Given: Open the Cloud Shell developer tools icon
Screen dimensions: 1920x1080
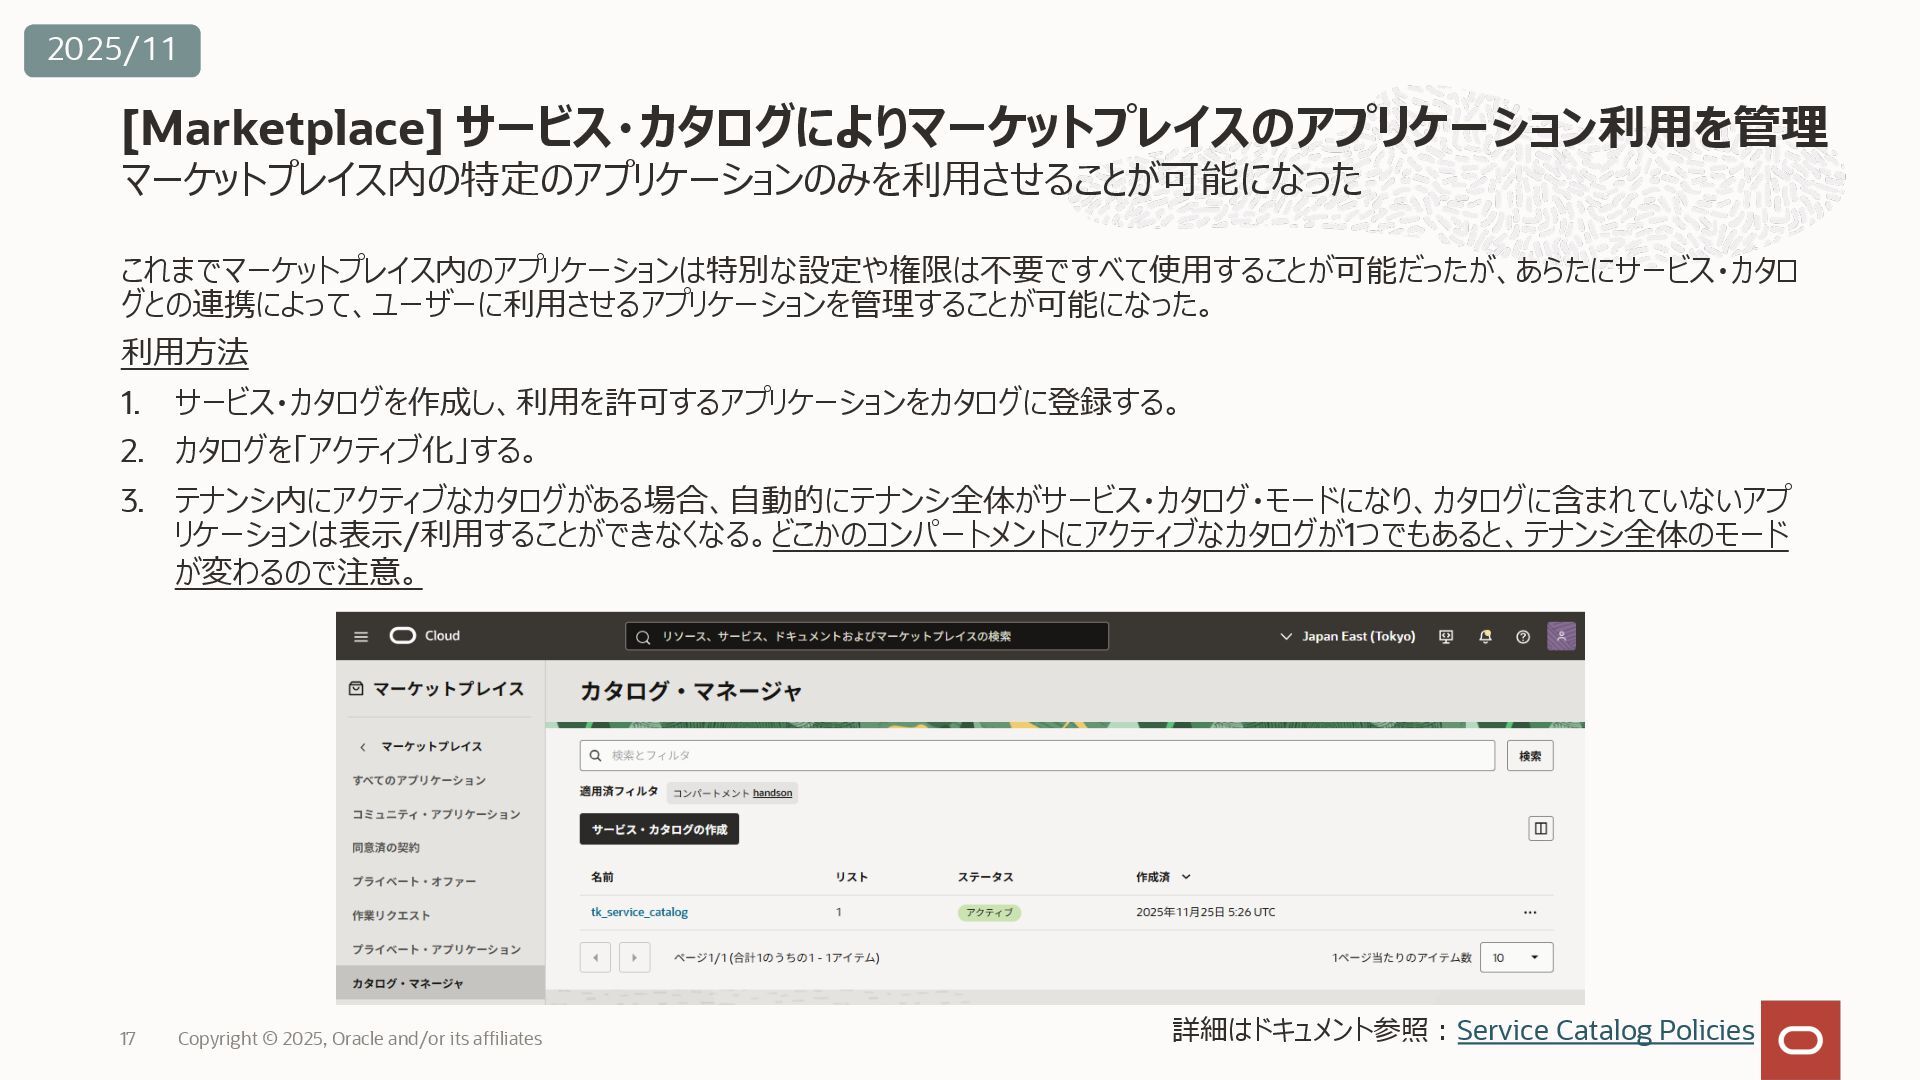Looking at the screenshot, I should tap(1446, 637).
